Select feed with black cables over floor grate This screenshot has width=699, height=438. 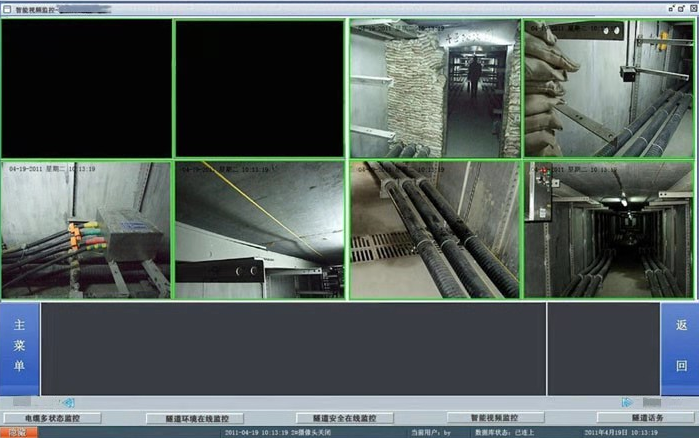[434, 230]
